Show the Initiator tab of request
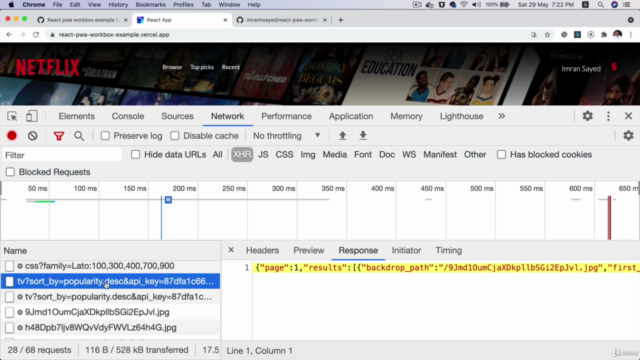The image size is (640, 360). [x=406, y=250]
